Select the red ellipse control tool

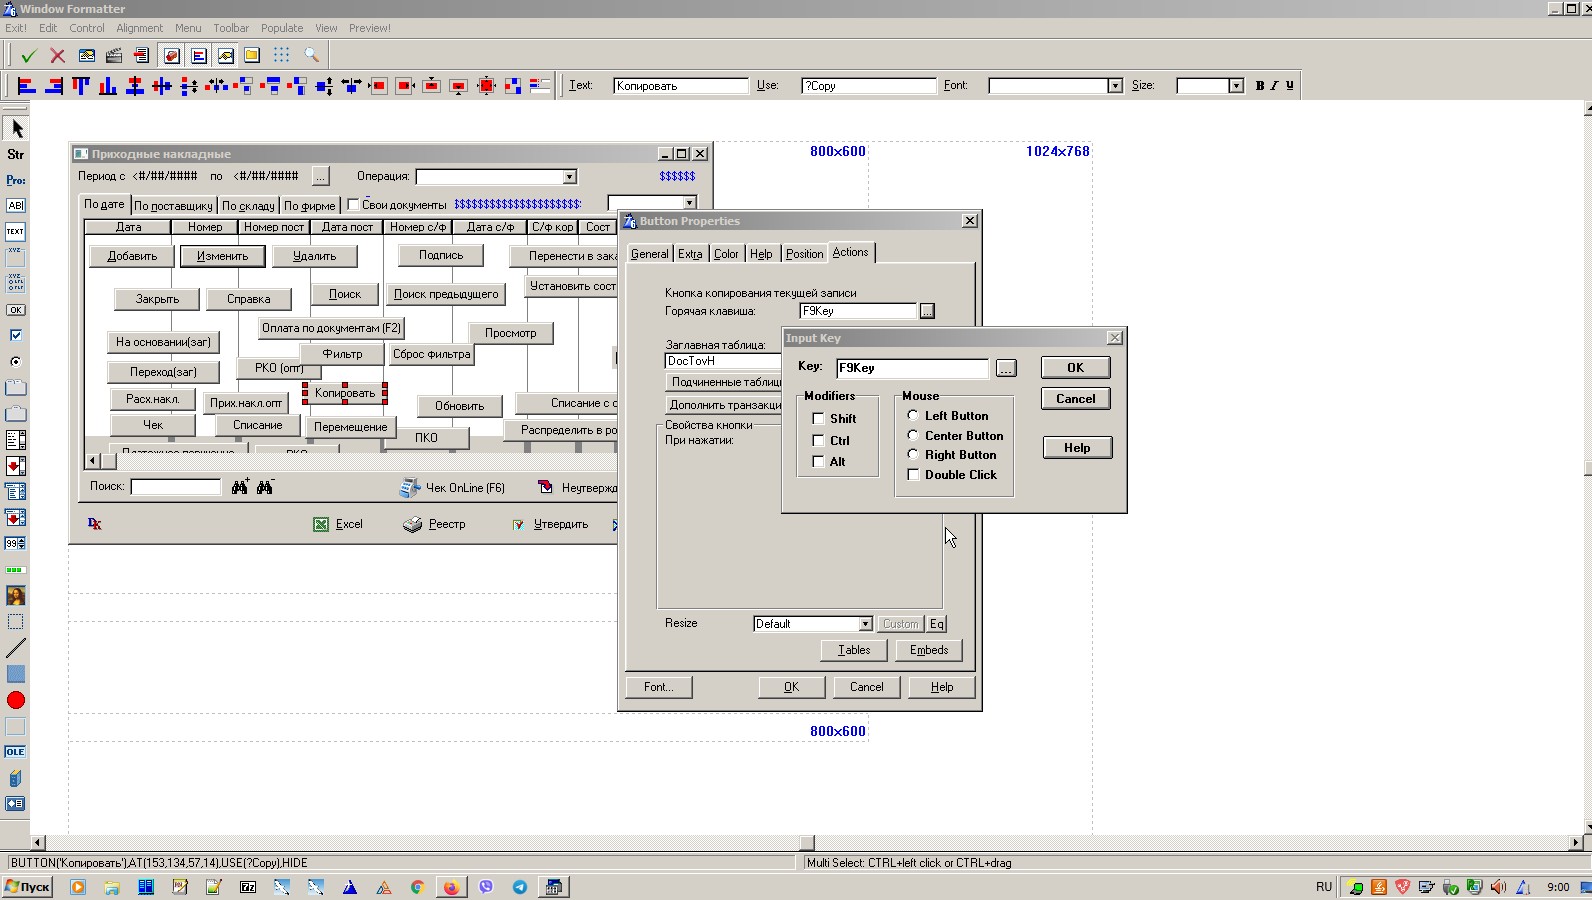click(x=15, y=700)
